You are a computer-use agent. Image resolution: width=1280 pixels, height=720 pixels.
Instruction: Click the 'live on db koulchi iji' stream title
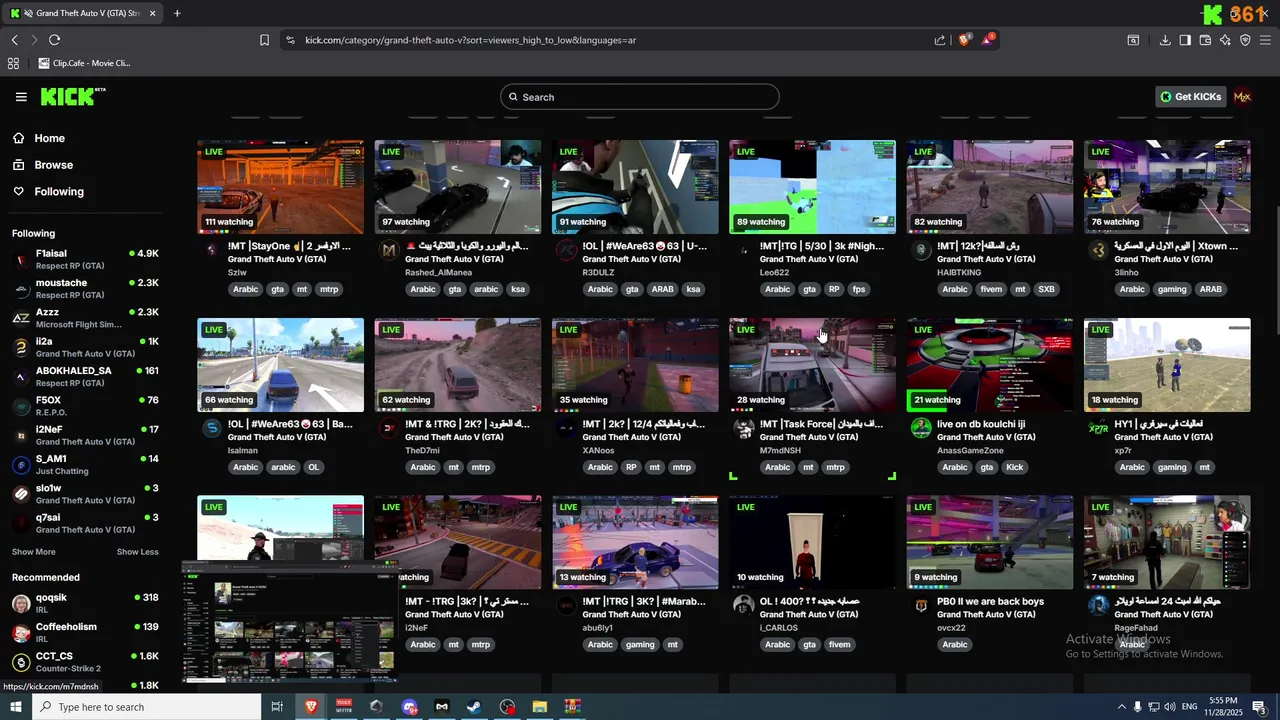(981, 424)
